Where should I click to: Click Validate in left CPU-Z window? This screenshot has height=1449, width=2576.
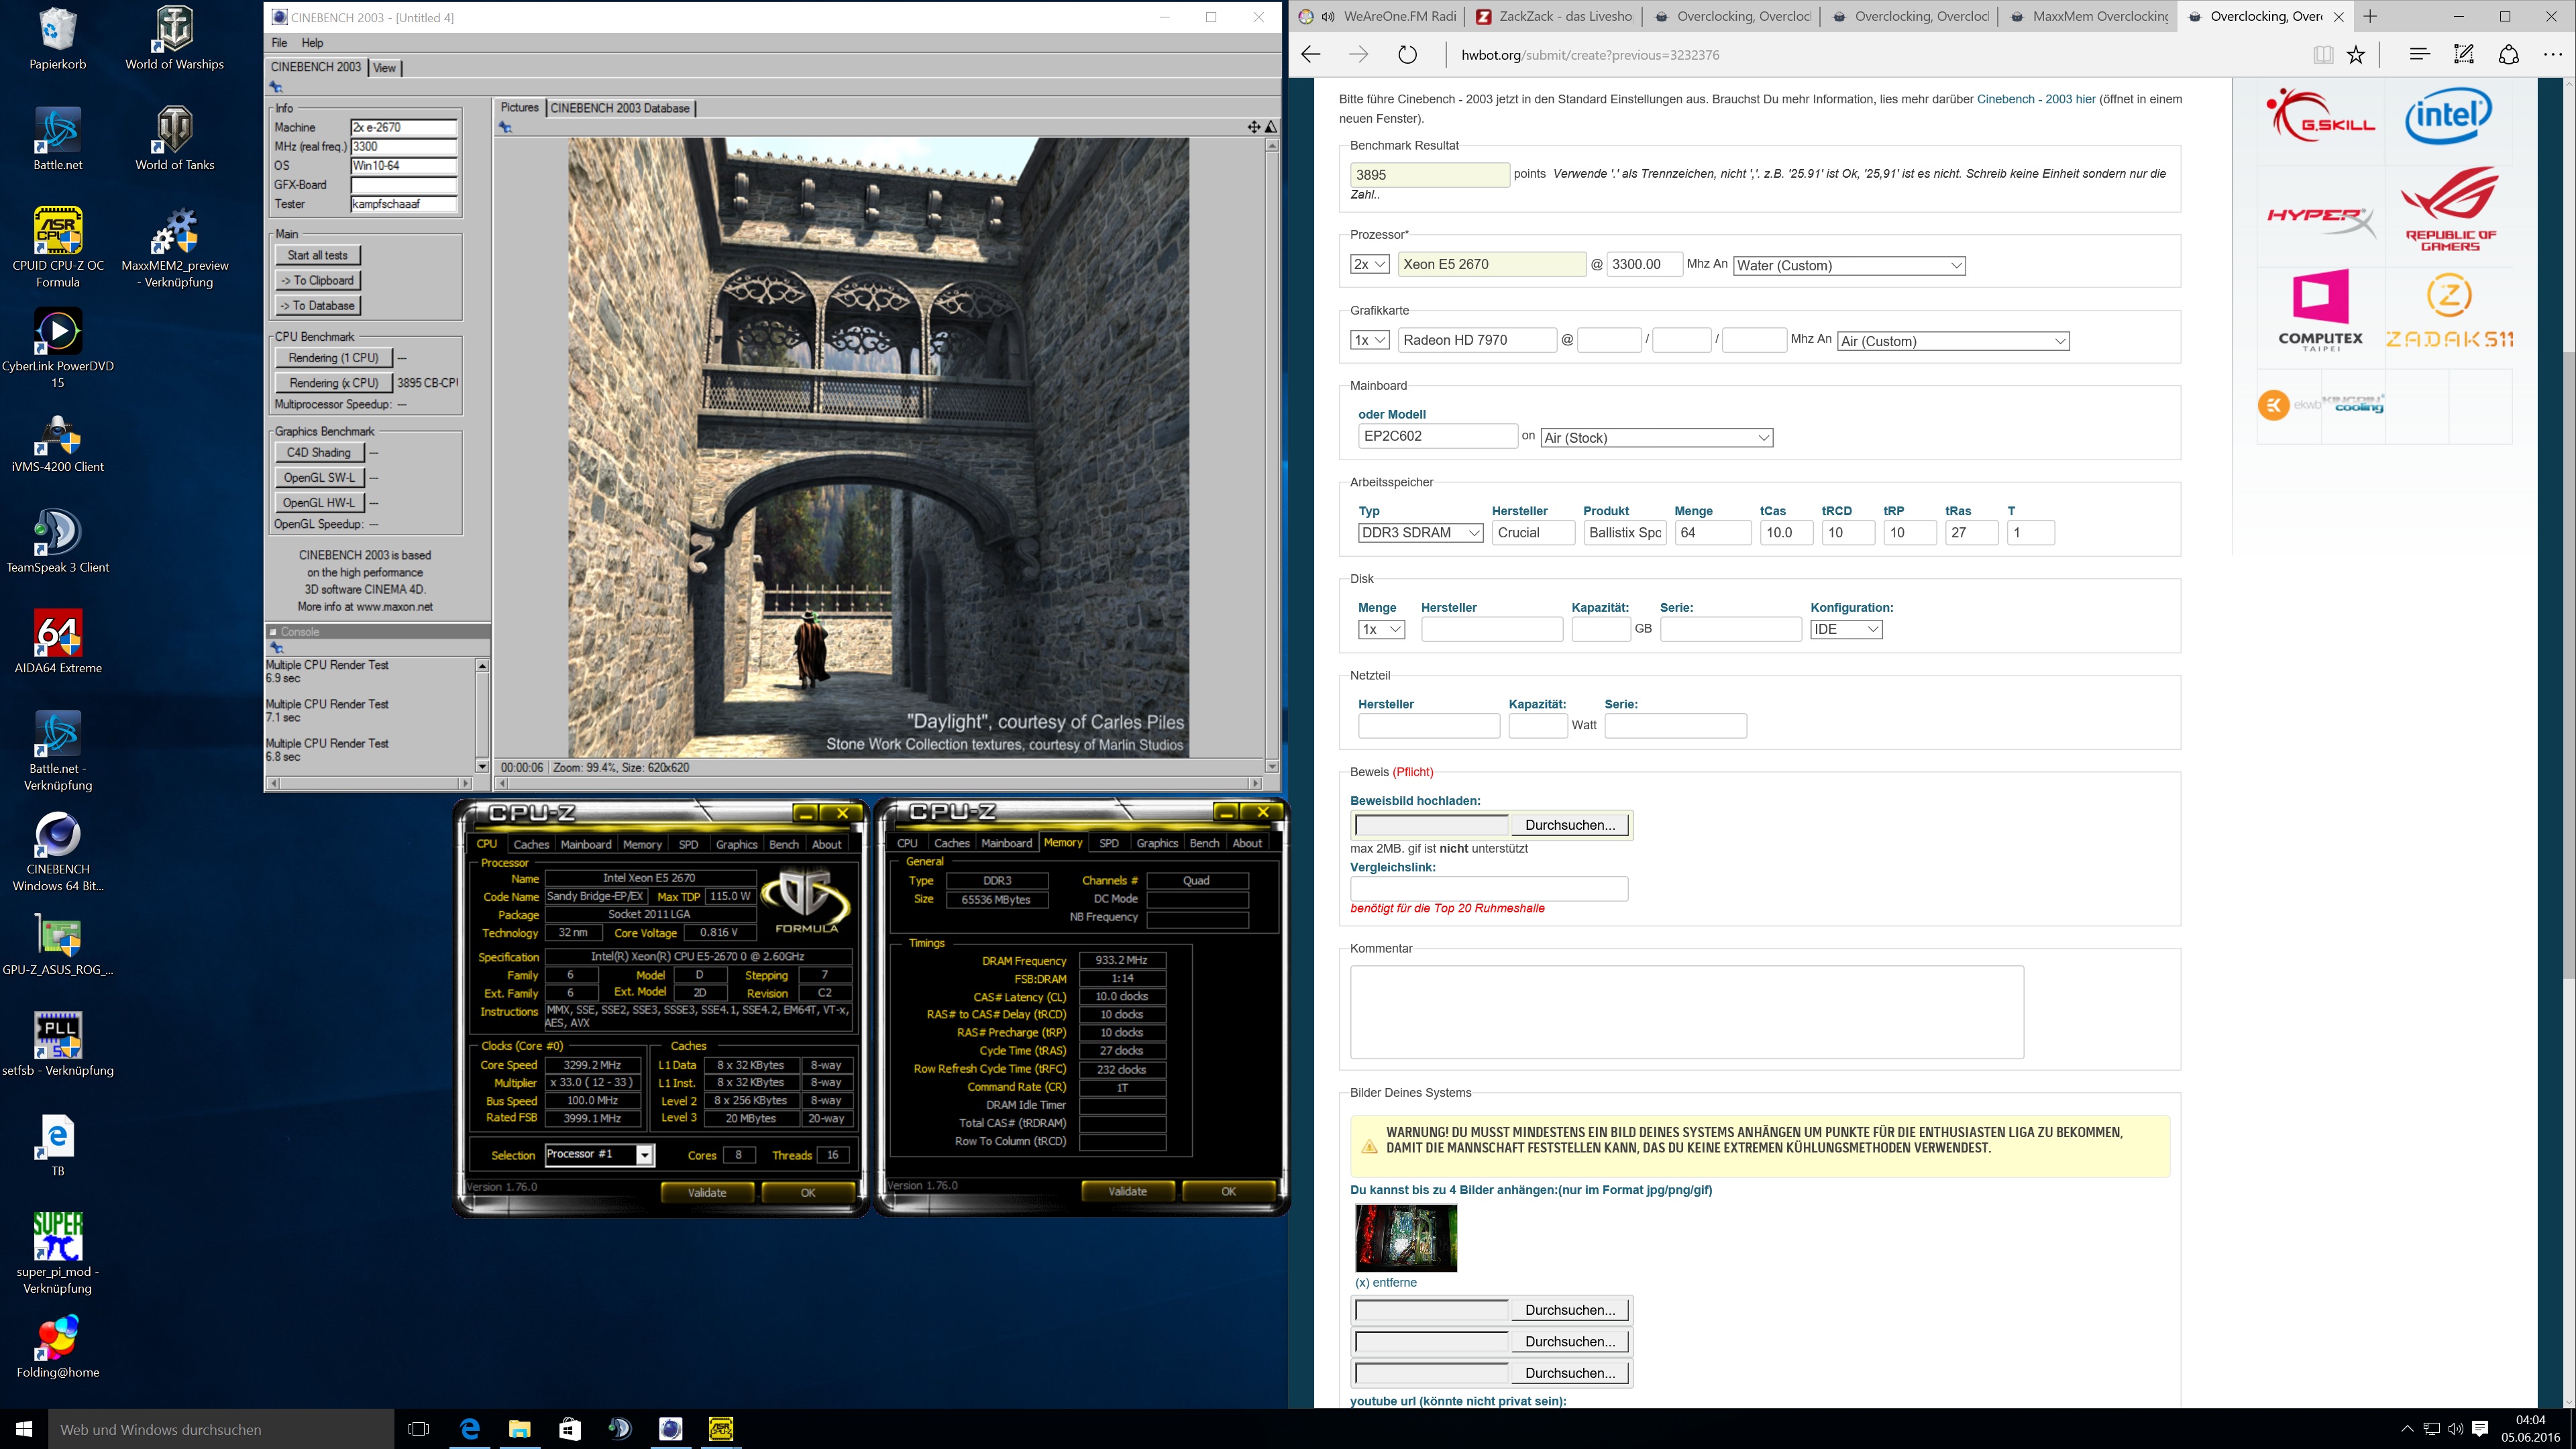tap(707, 1192)
